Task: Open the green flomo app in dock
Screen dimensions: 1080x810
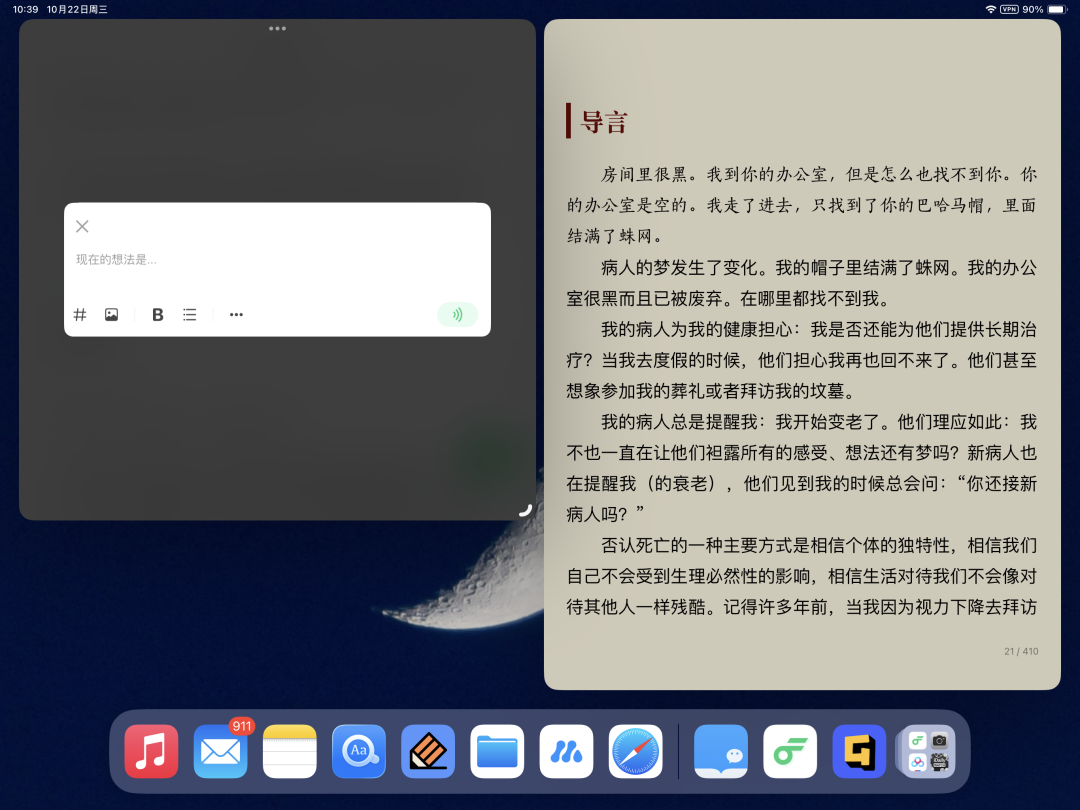Action: (x=790, y=751)
